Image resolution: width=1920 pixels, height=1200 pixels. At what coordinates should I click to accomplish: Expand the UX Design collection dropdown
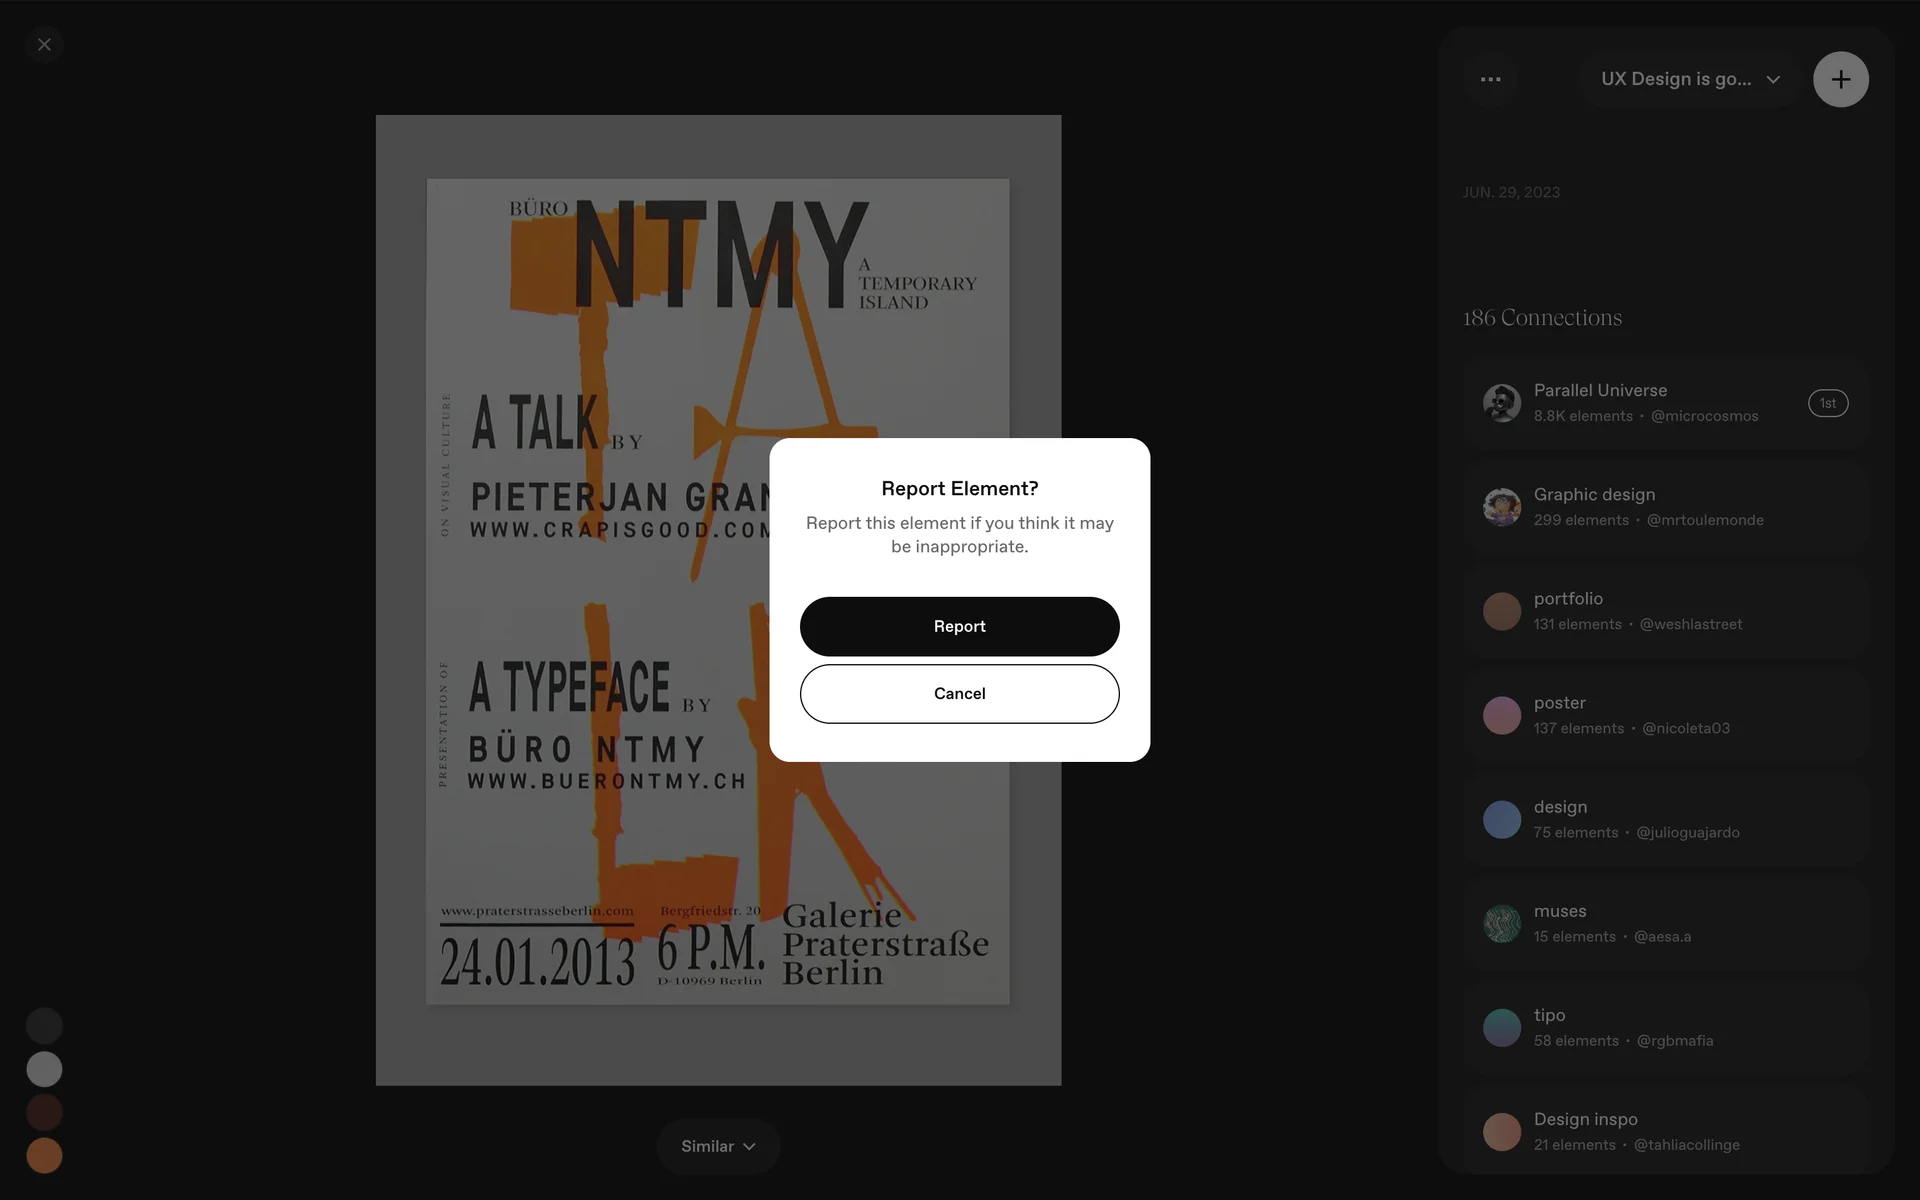[x=1690, y=79]
